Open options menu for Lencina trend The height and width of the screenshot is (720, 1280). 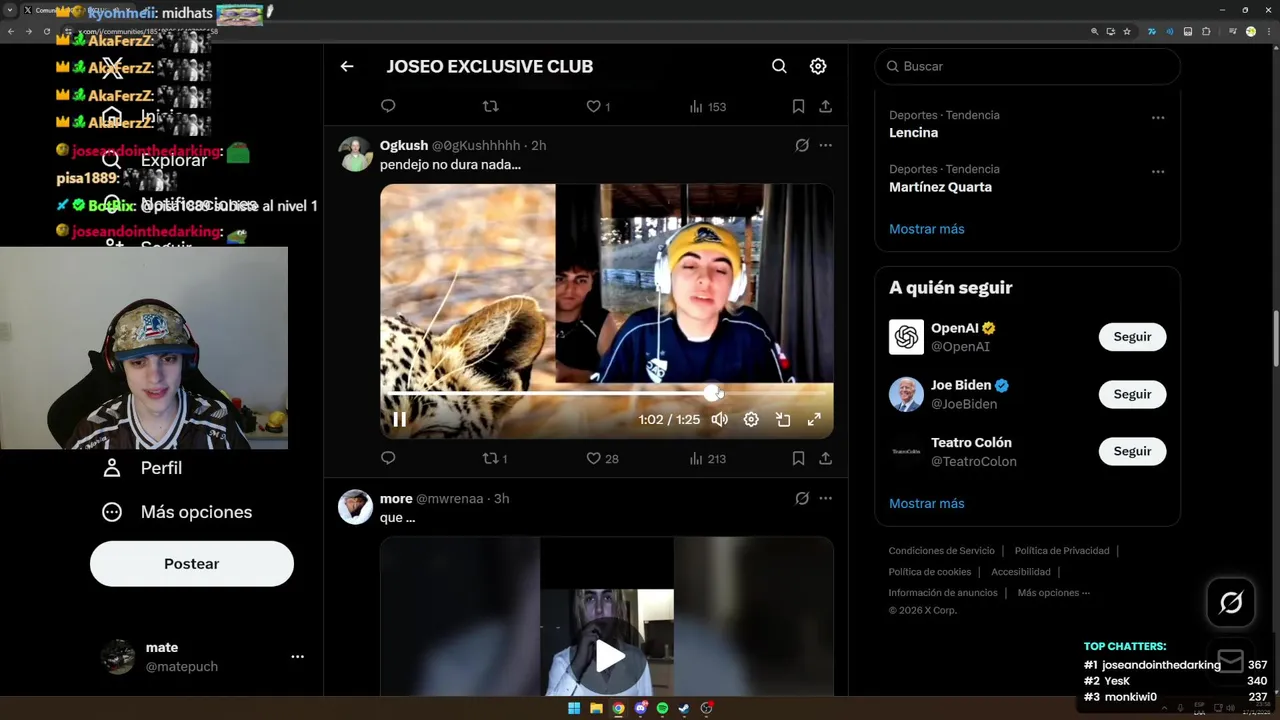click(x=1157, y=117)
